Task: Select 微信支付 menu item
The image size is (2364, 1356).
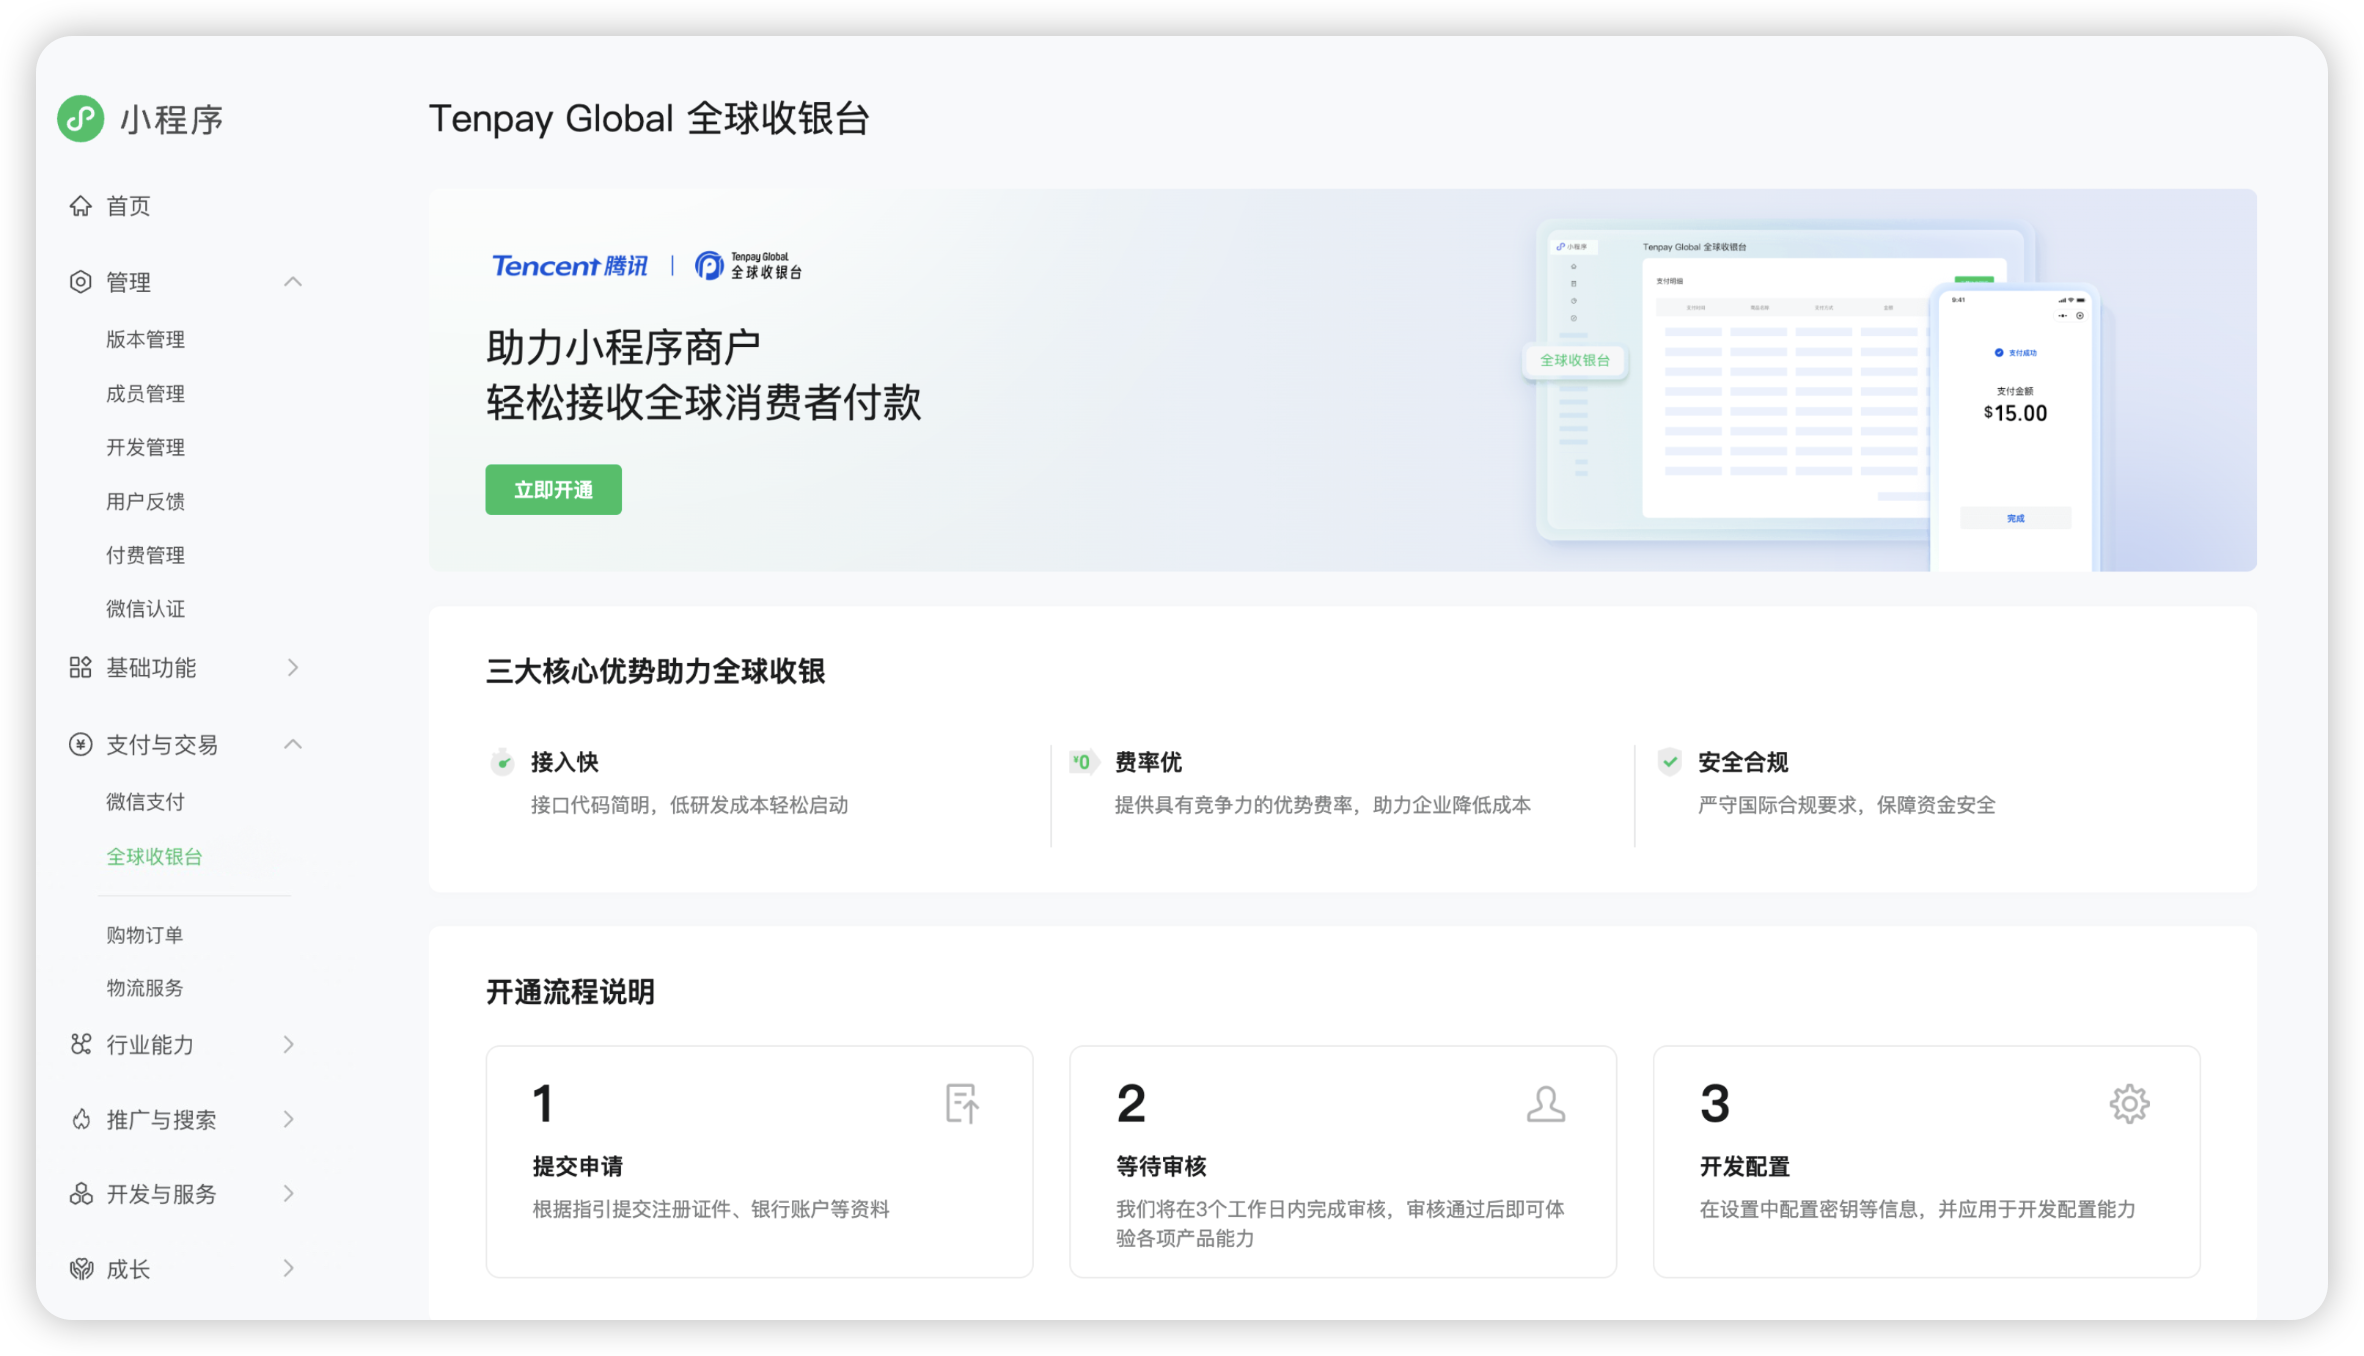Action: point(146,802)
